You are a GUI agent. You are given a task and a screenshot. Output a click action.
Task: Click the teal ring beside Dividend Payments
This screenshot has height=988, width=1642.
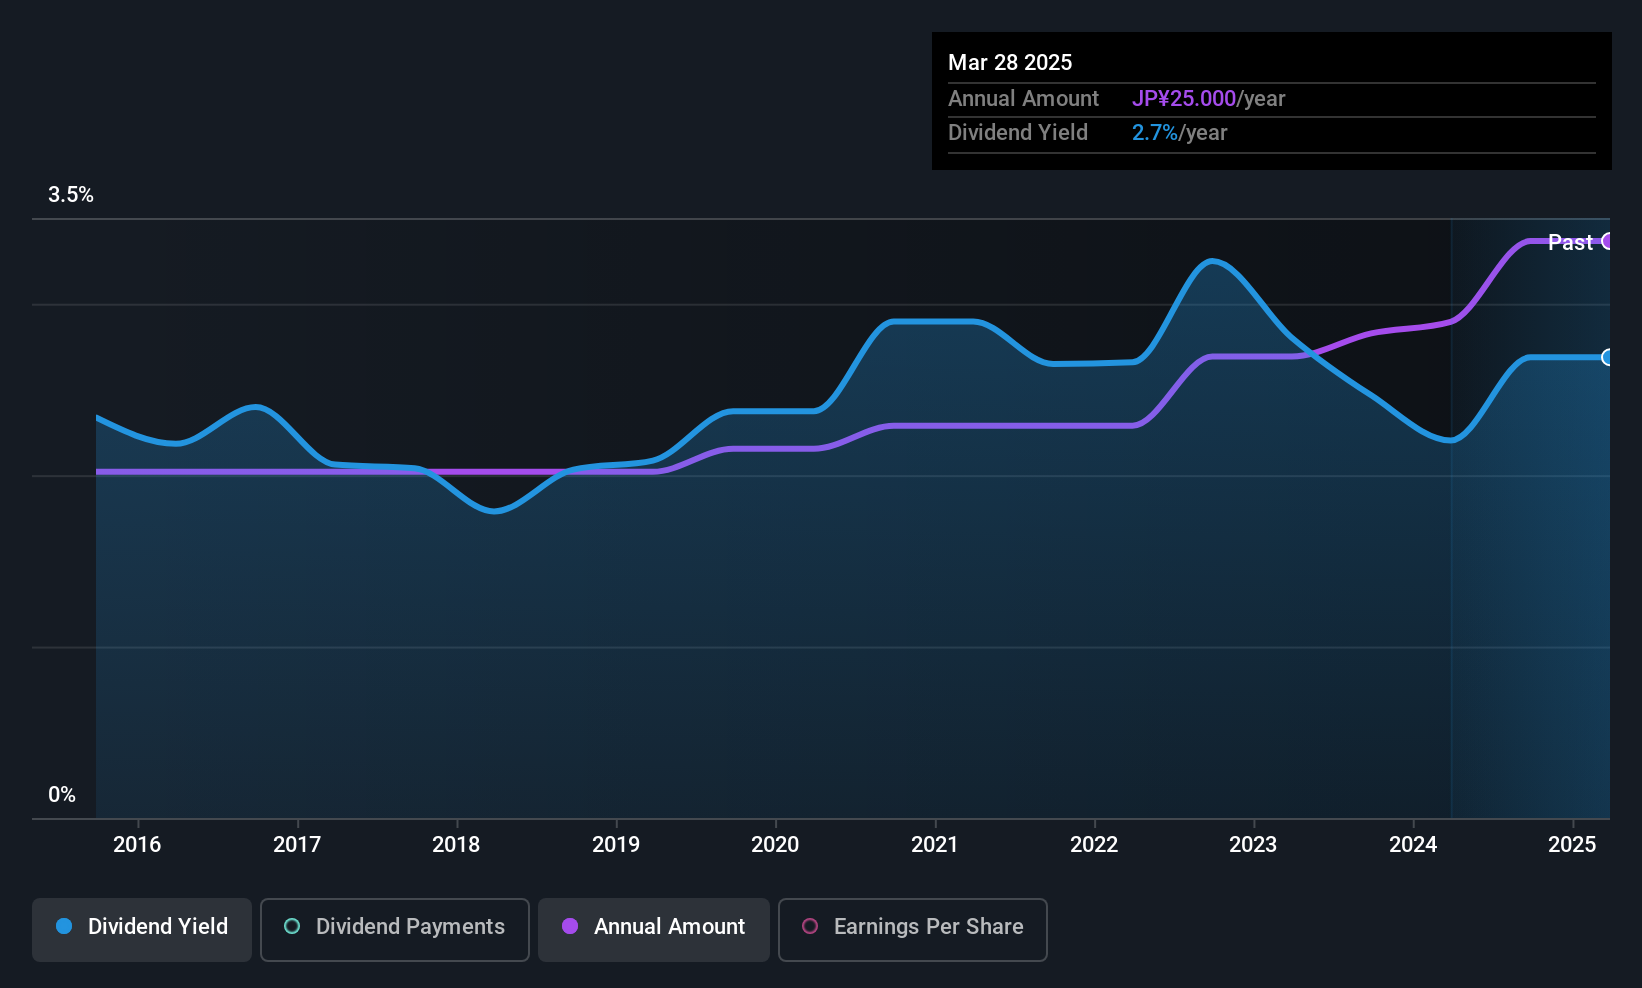(292, 927)
